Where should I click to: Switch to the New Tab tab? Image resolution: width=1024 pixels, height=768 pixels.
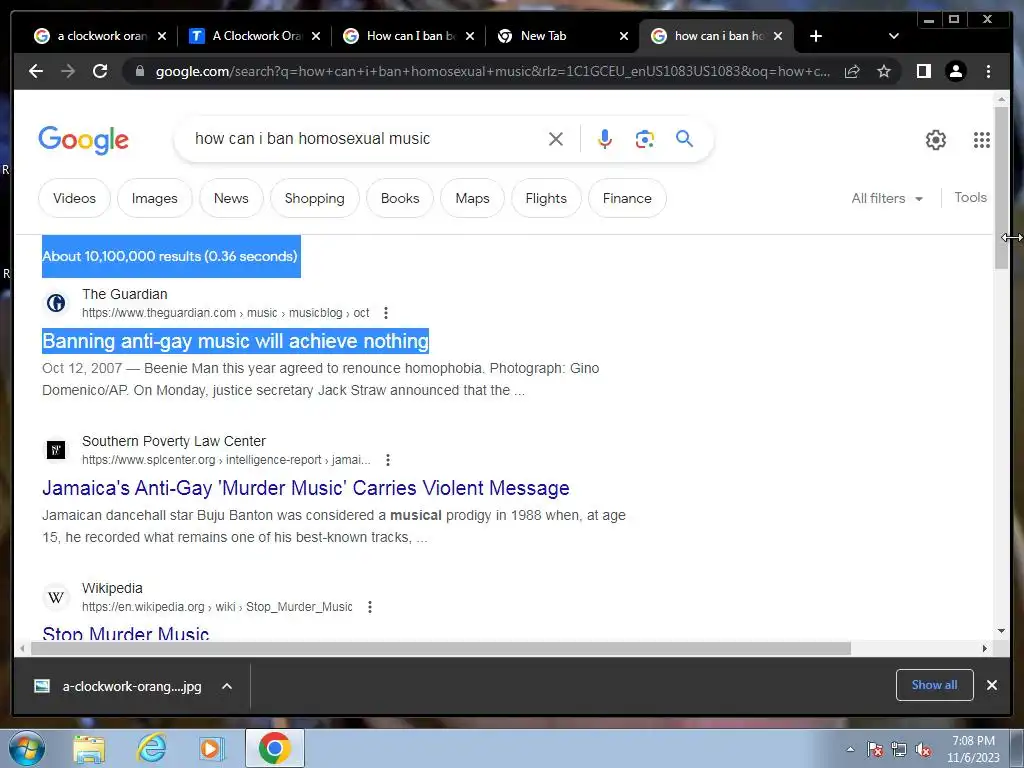(x=555, y=36)
